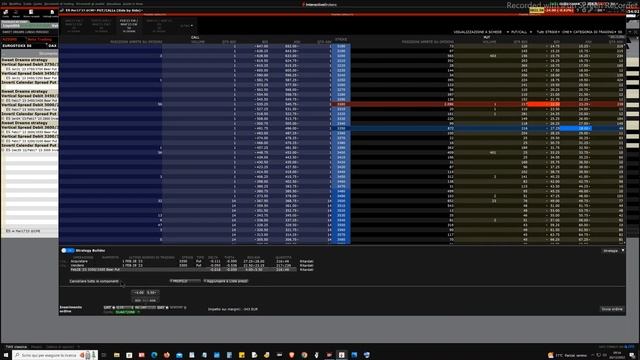The height and width of the screenshot is (360, 640).
Task: Select first 'Sweet Dreams strategy' list entry
Action: (29, 60)
